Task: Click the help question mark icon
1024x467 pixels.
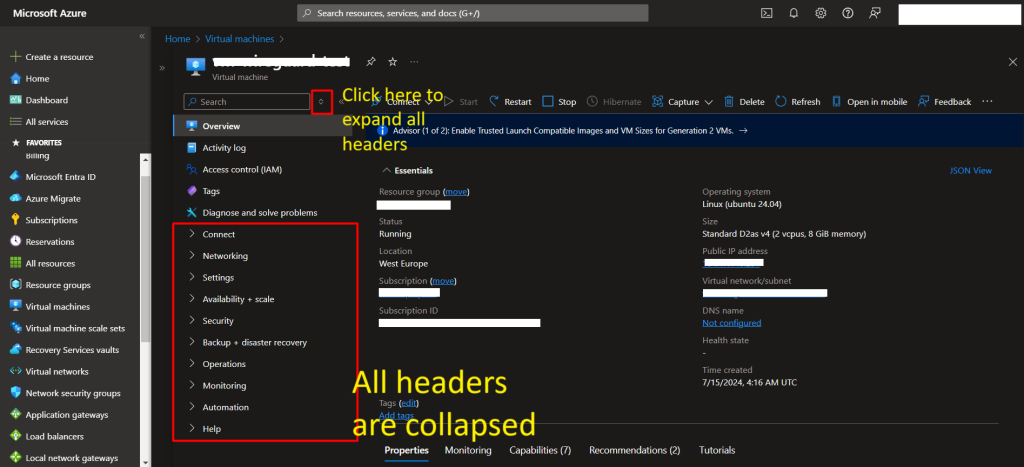Action: [848, 13]
